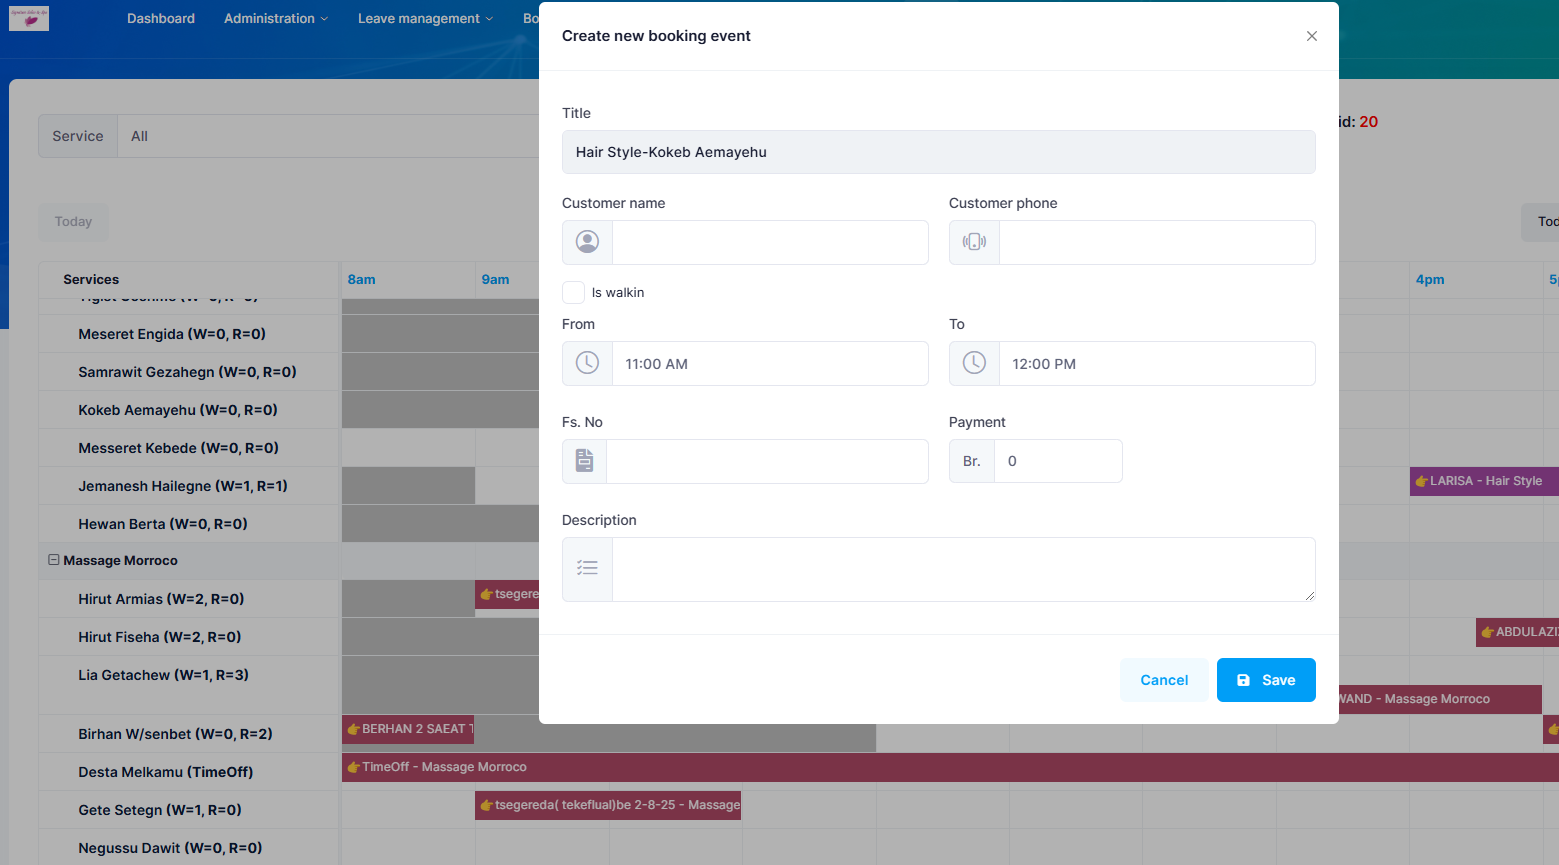This screenshot has height=865, width=1559.
Task: Enable the Is walkin checkbox
Action: (x=573, y=292)
